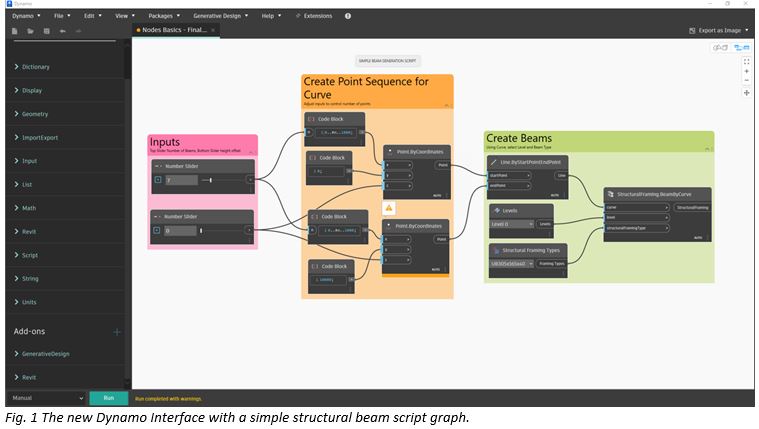Screen dimensions: 759x429
Task: Open the Edit menu
Action: 92,16
